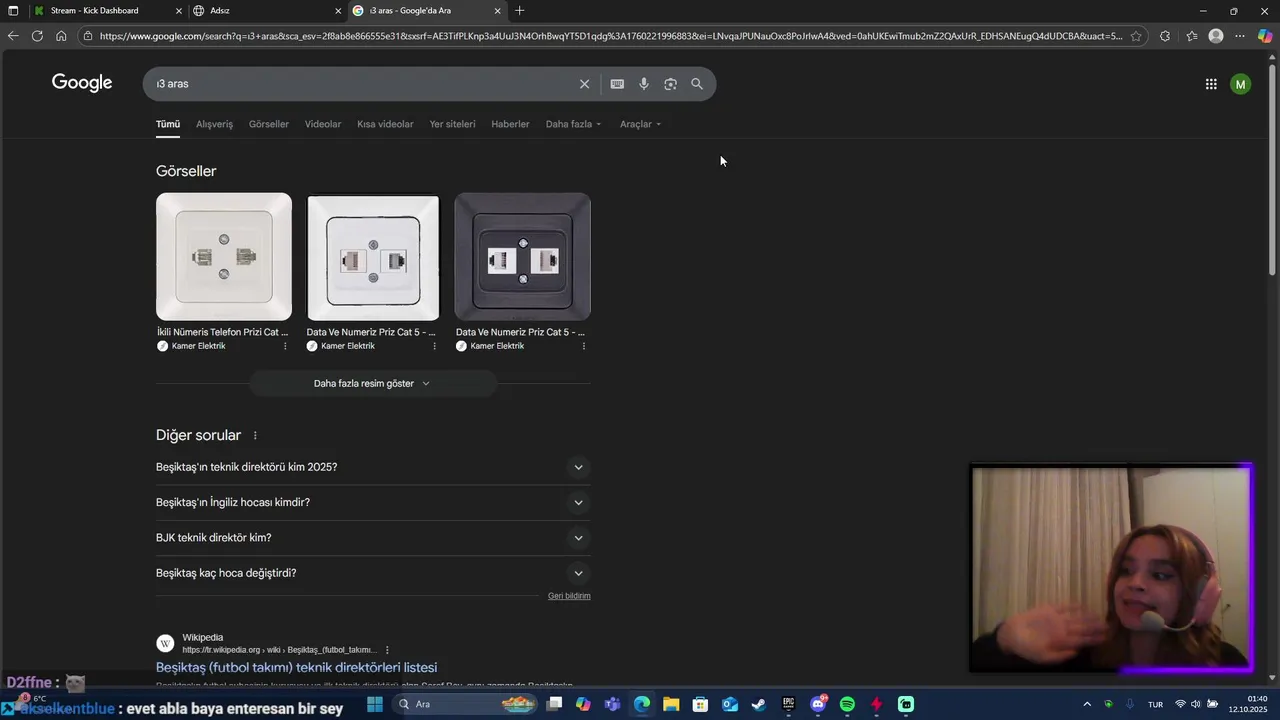Click the browser address bar URL
1280x720 pixels.
coord(610,36)
